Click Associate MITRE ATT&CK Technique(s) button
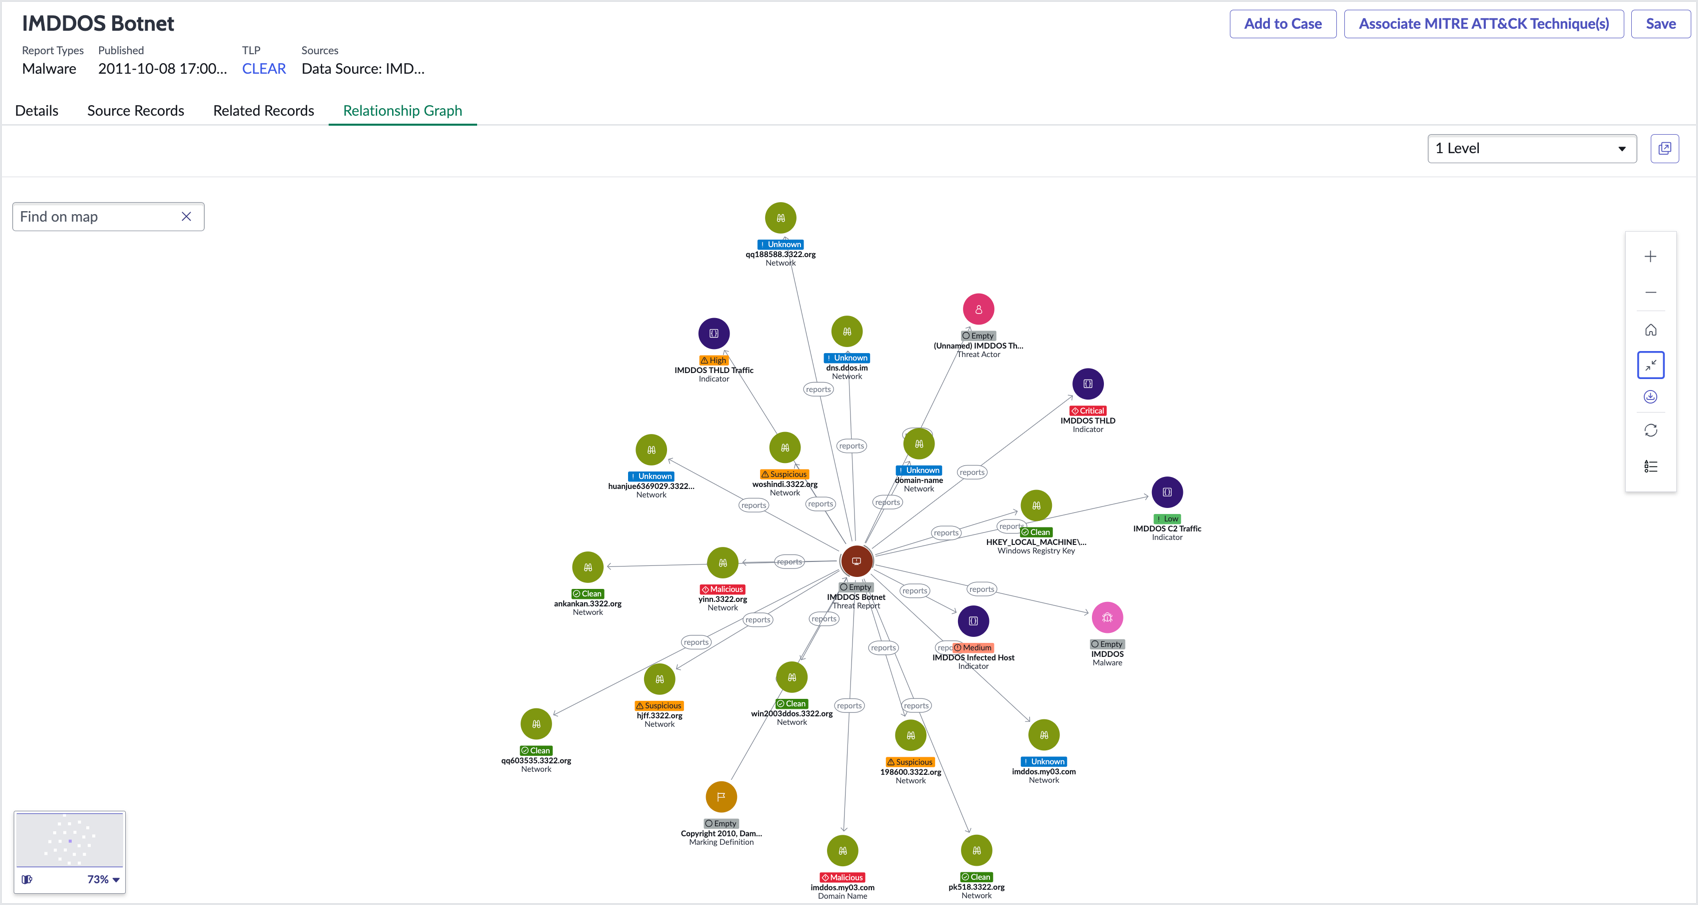This screenshot has width=1698, height=905. [1484, 24]
